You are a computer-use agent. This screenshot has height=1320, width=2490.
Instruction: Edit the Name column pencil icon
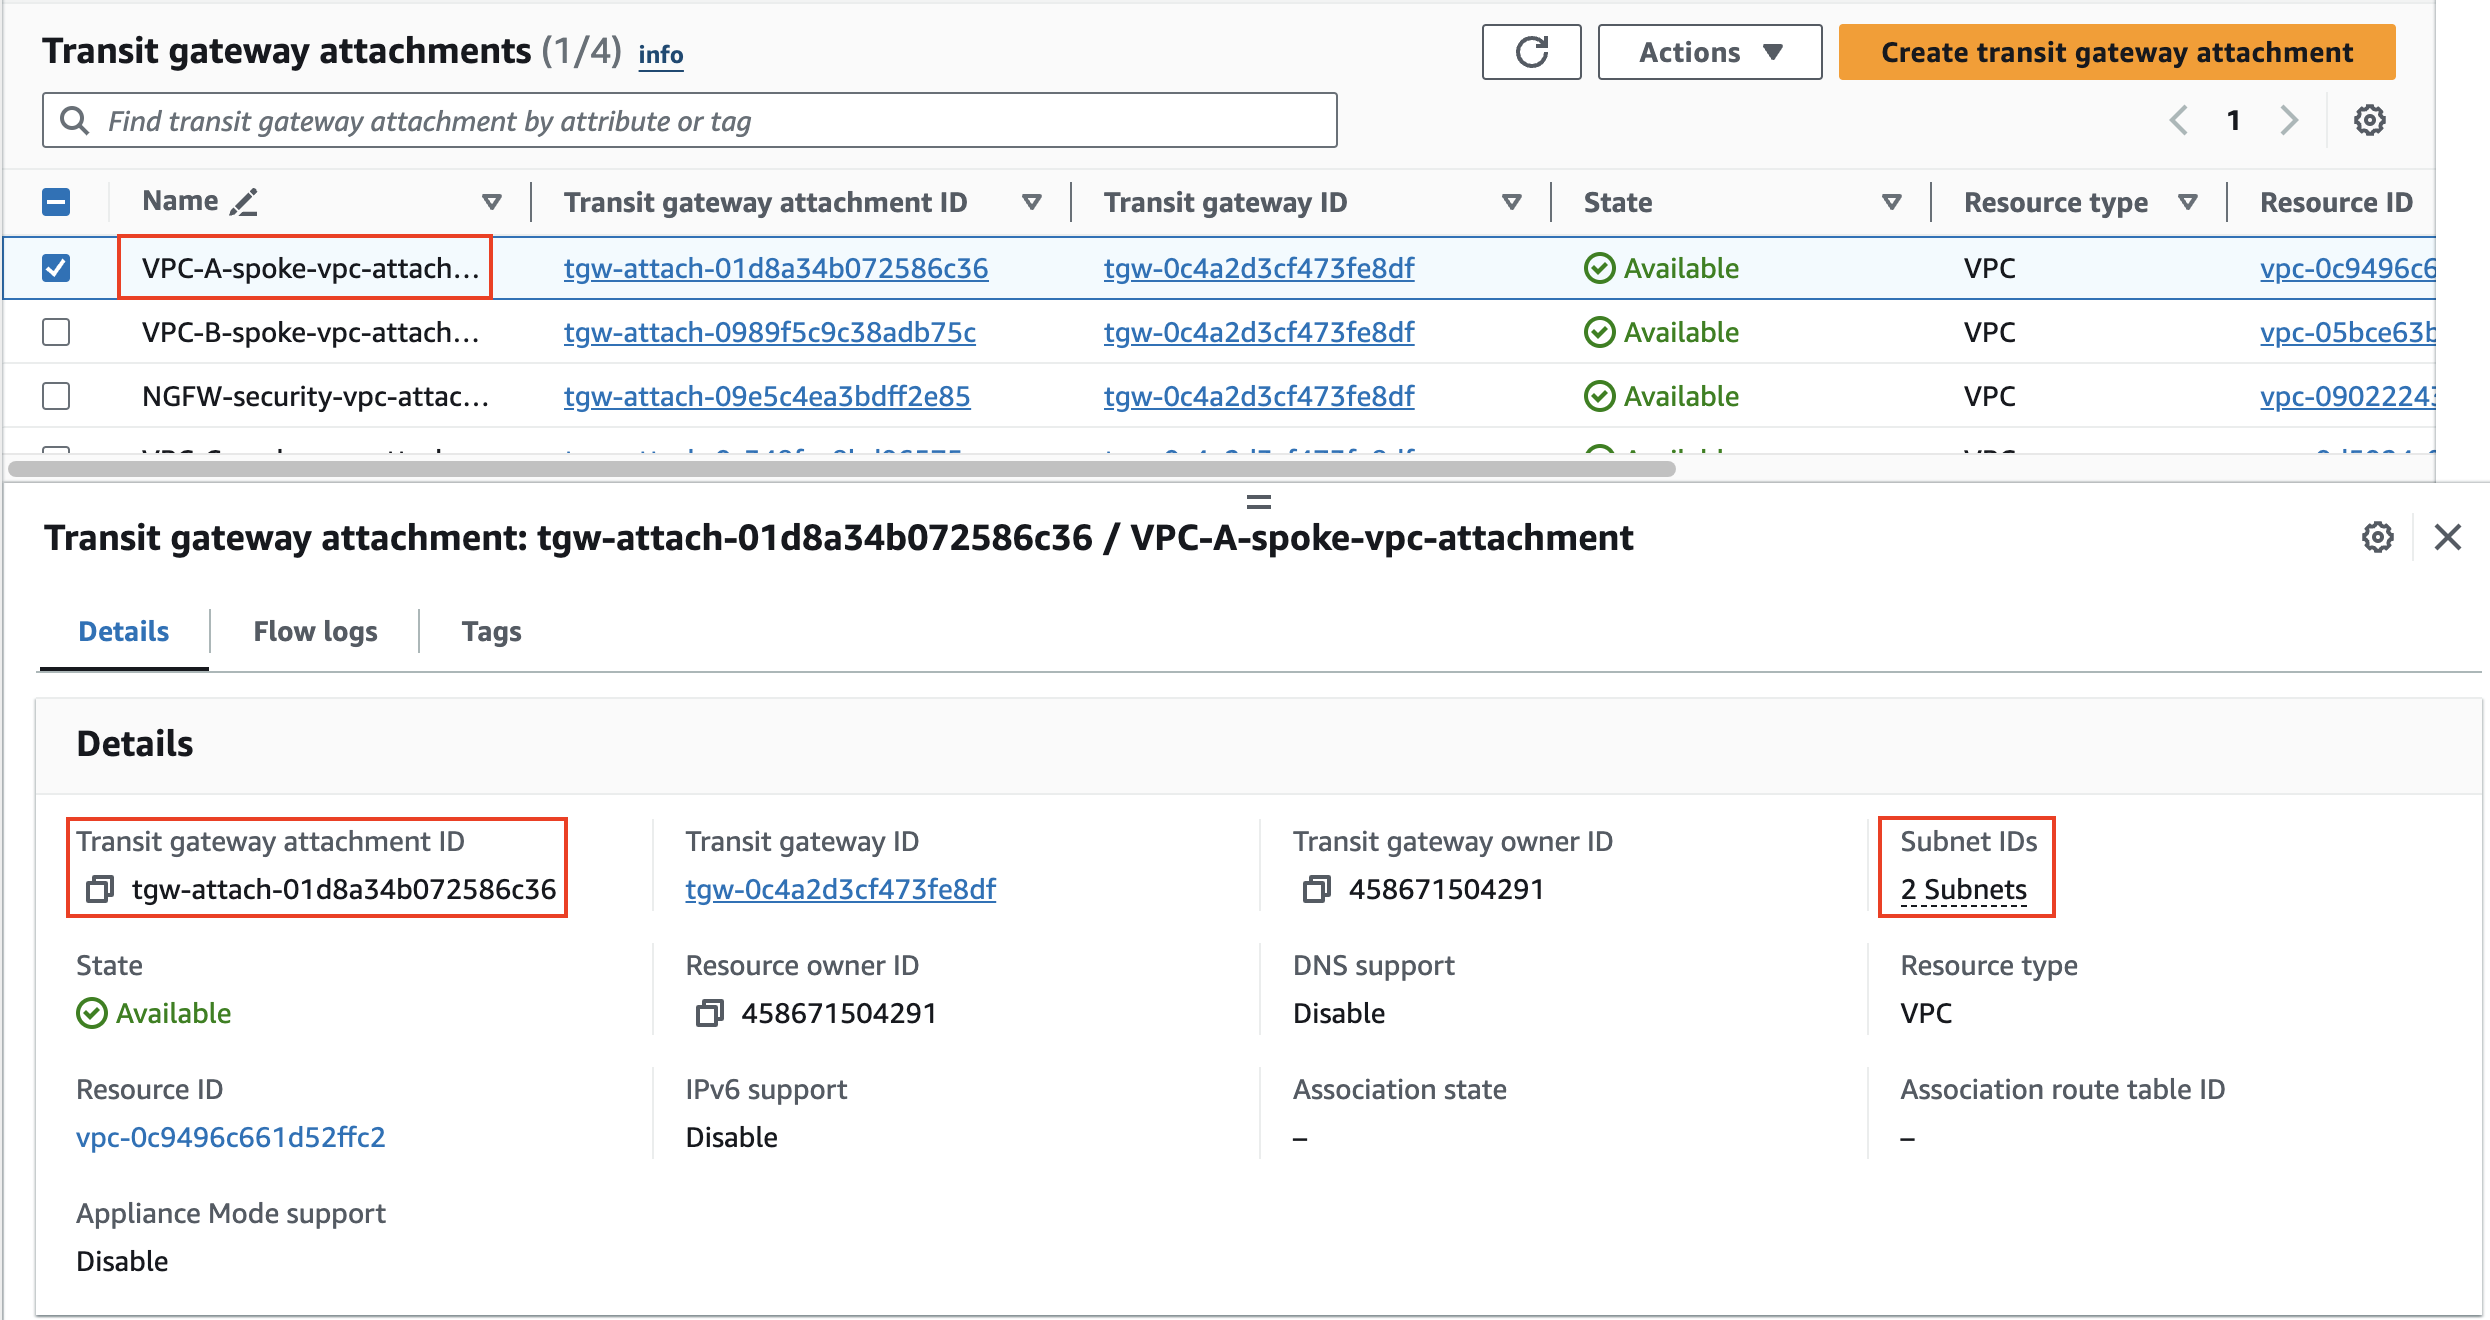(x=243, y=202)
